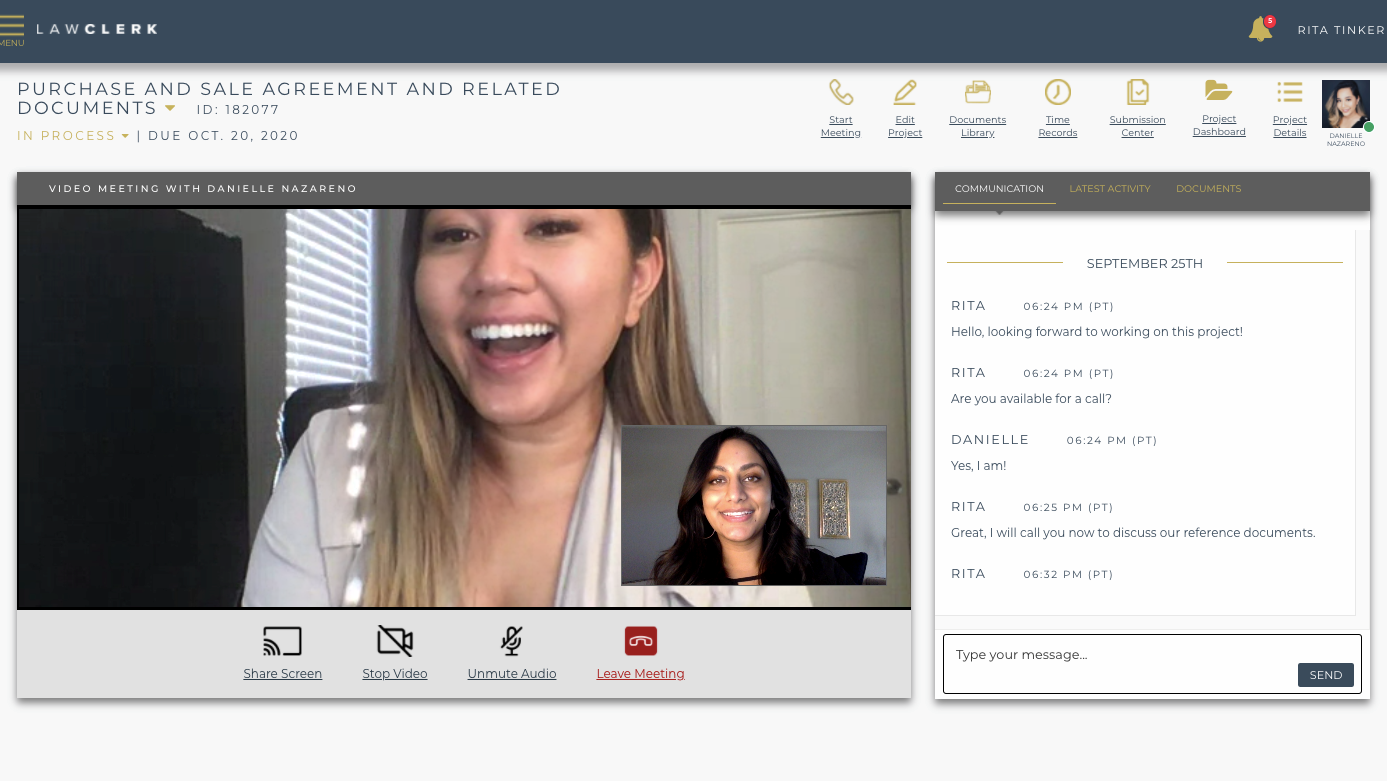Image resolution: width=1387 pixels, height=781 pixels.
Task: Switch to the Documents tab
Action: click(x=1208, y=189)
